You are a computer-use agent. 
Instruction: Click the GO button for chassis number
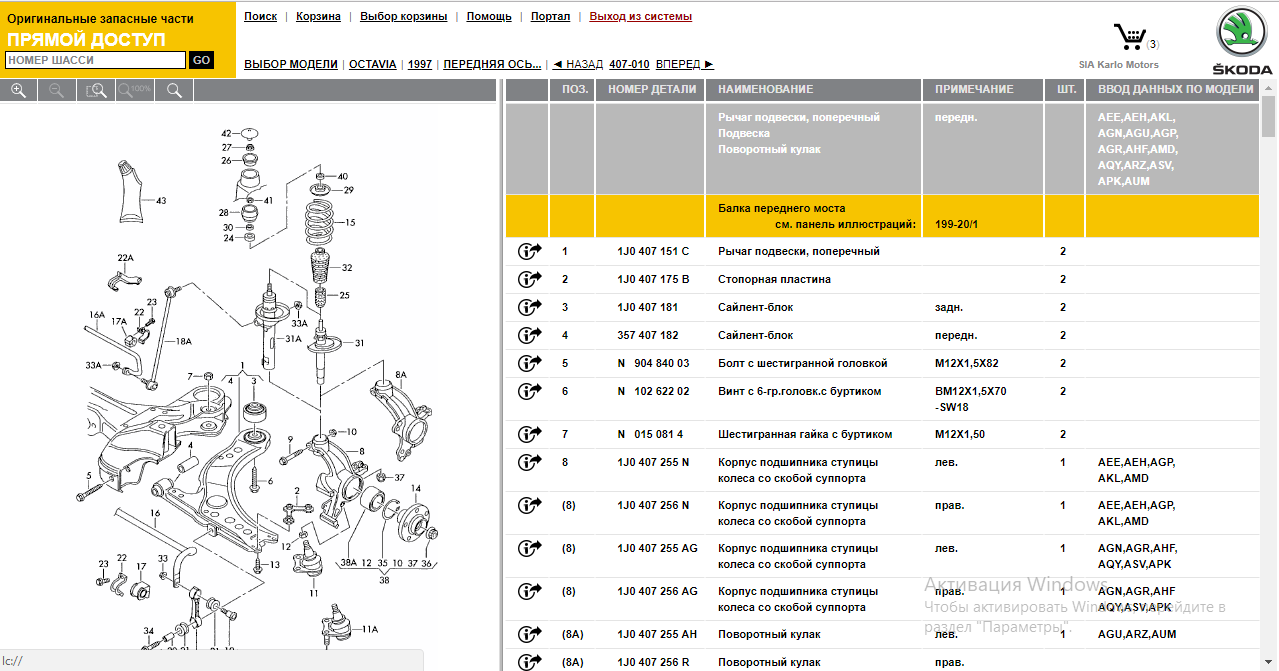coord(201,60)
